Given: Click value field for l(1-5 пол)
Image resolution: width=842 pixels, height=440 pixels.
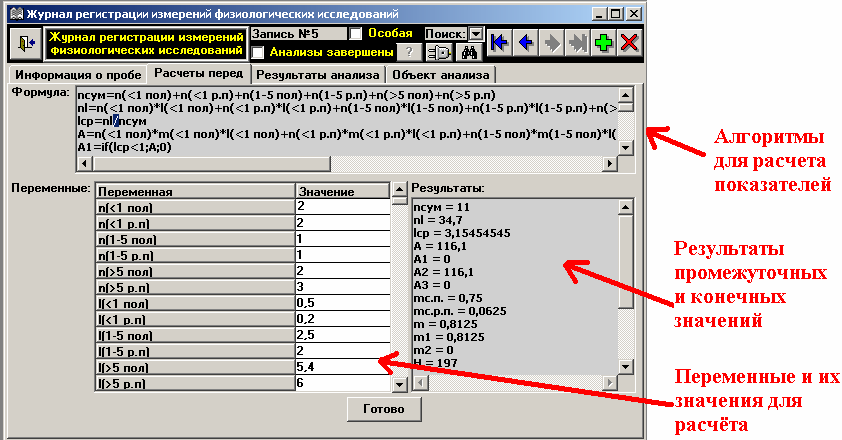Looking at the screenshot, I should [x=343, y=335].
